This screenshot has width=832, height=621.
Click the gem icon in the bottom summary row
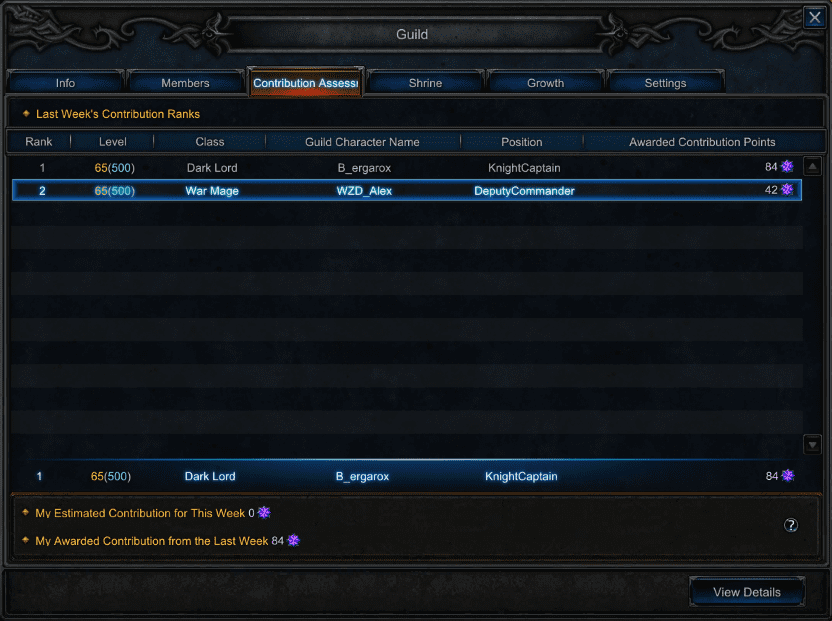pos(788,475)
